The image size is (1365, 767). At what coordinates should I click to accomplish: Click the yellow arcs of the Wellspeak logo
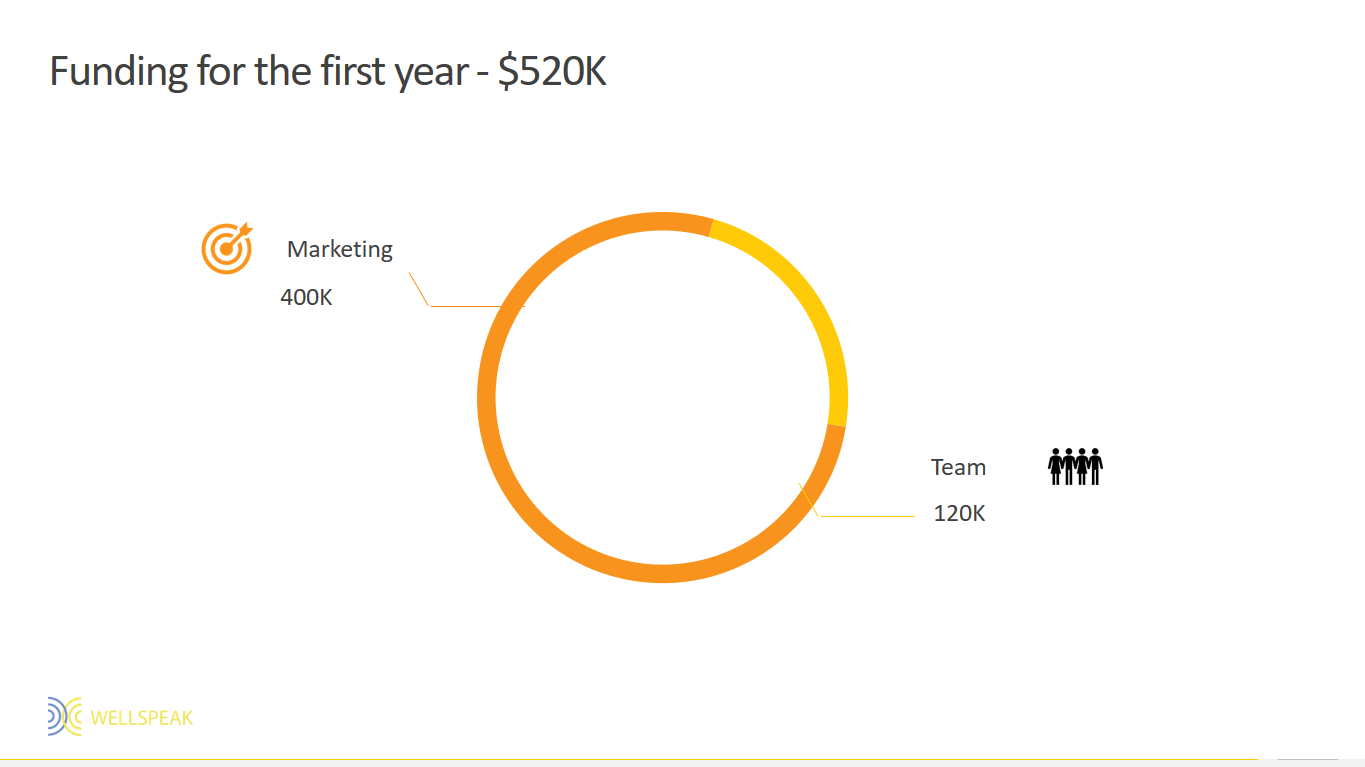click(x=74, y=716)
